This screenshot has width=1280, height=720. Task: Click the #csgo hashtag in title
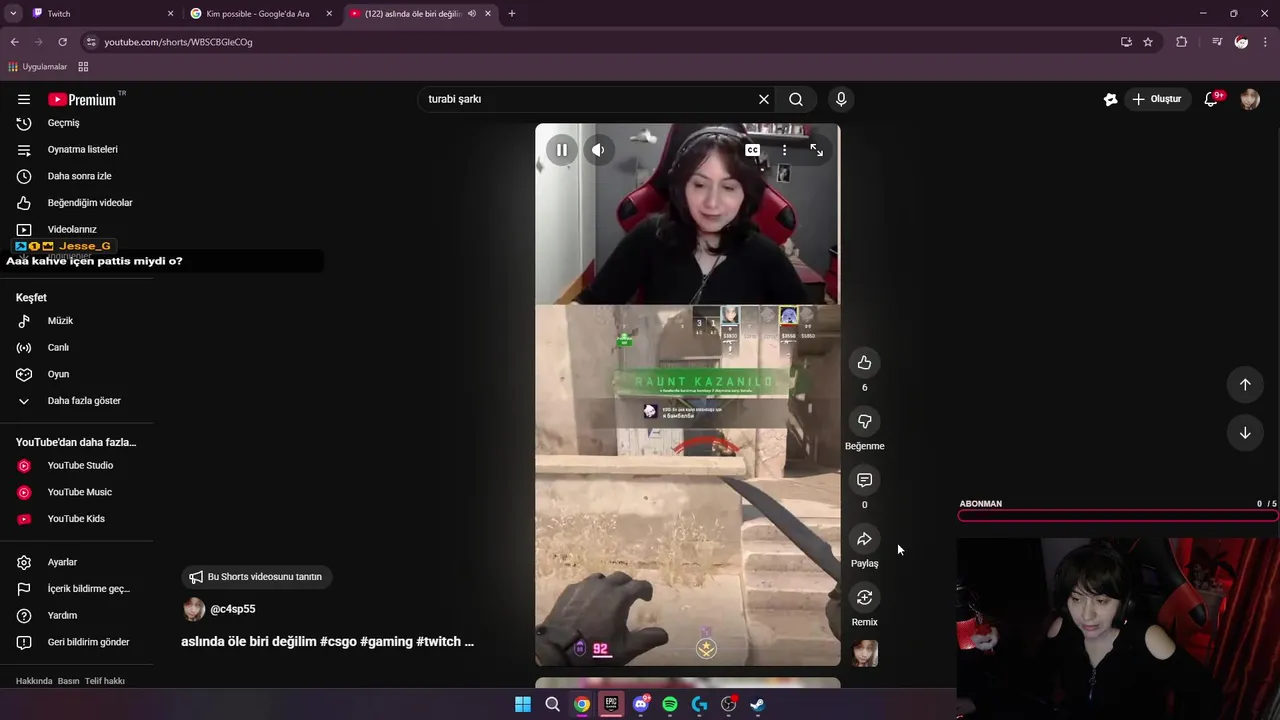pos(338,642)
